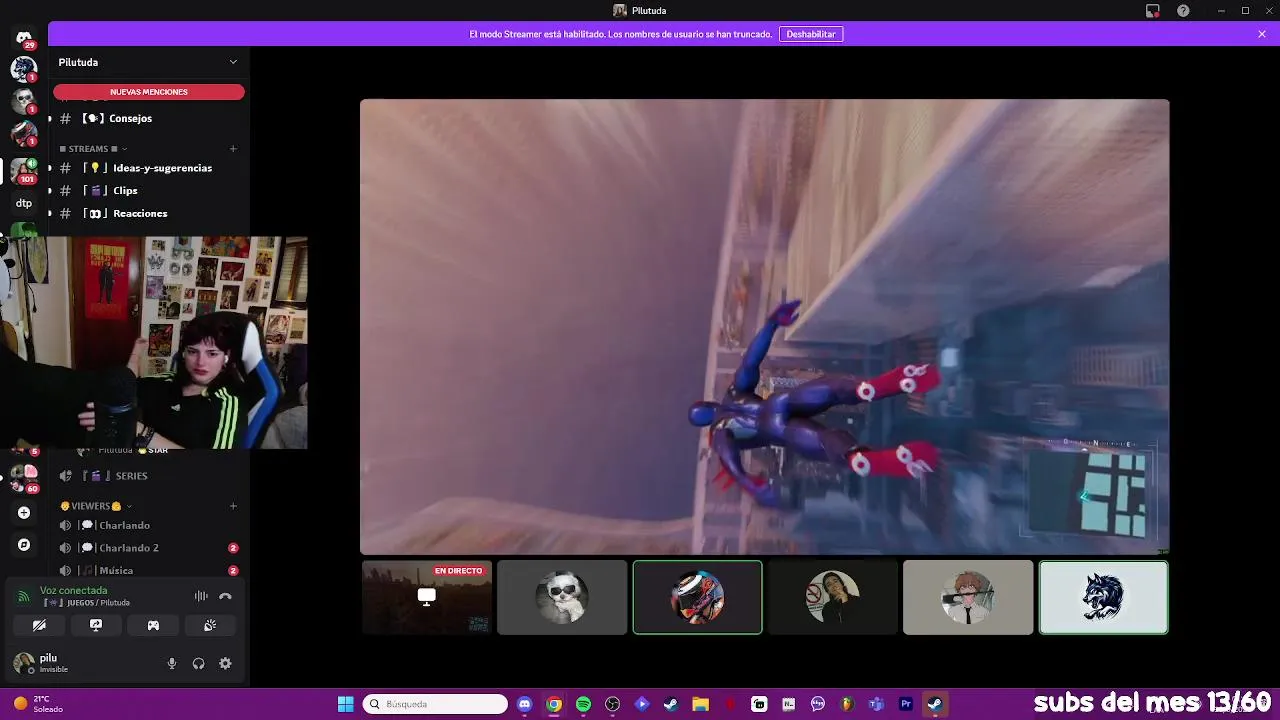Open the weather widget showing 21°C
The width and height of the screenshot is (1280, 720).
[x=38, y=704]
